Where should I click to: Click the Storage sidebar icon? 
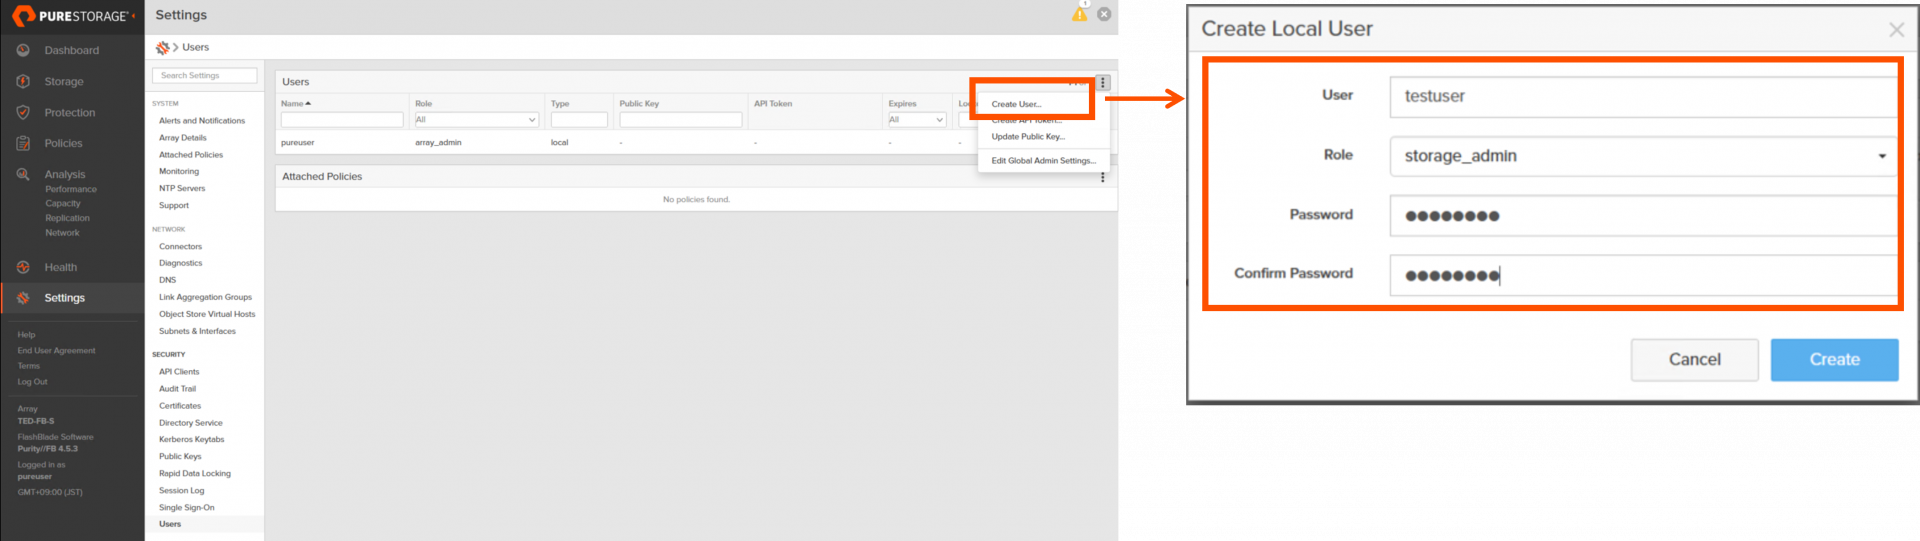23,81
